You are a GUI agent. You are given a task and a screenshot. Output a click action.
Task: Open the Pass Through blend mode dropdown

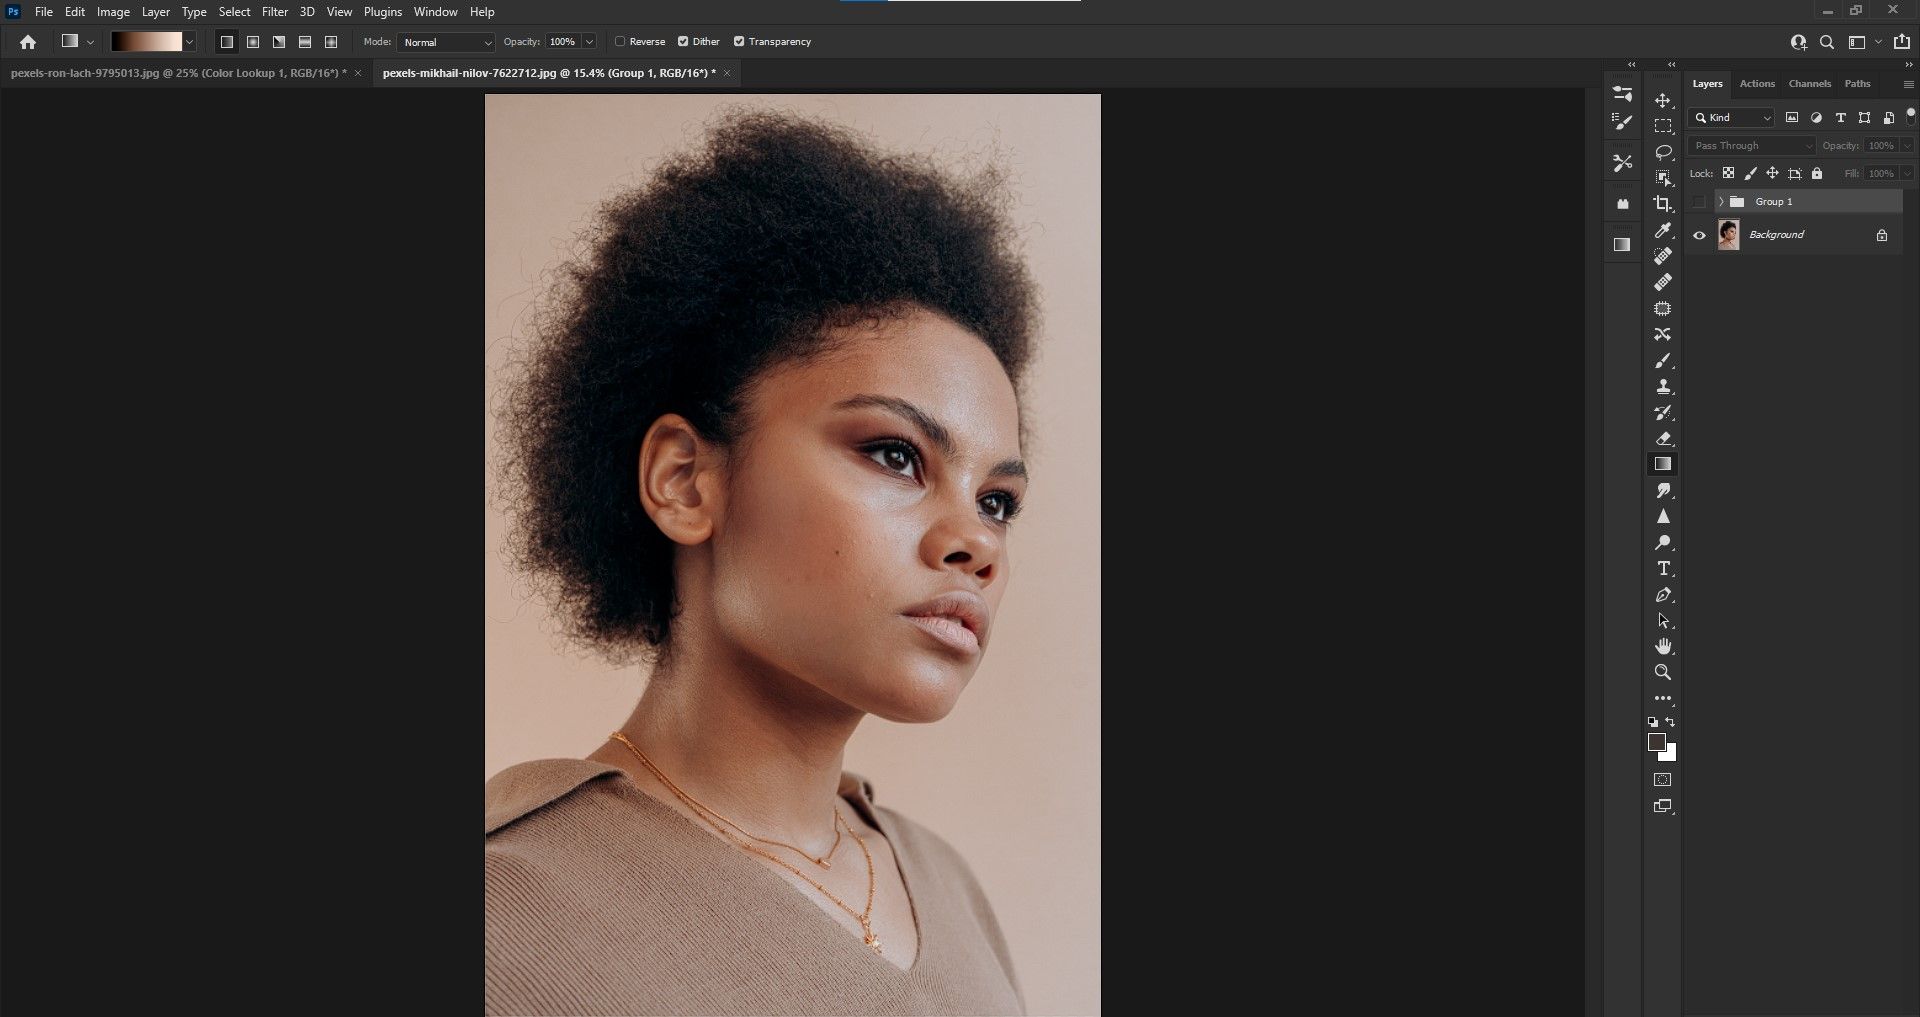click(1751, 146)
